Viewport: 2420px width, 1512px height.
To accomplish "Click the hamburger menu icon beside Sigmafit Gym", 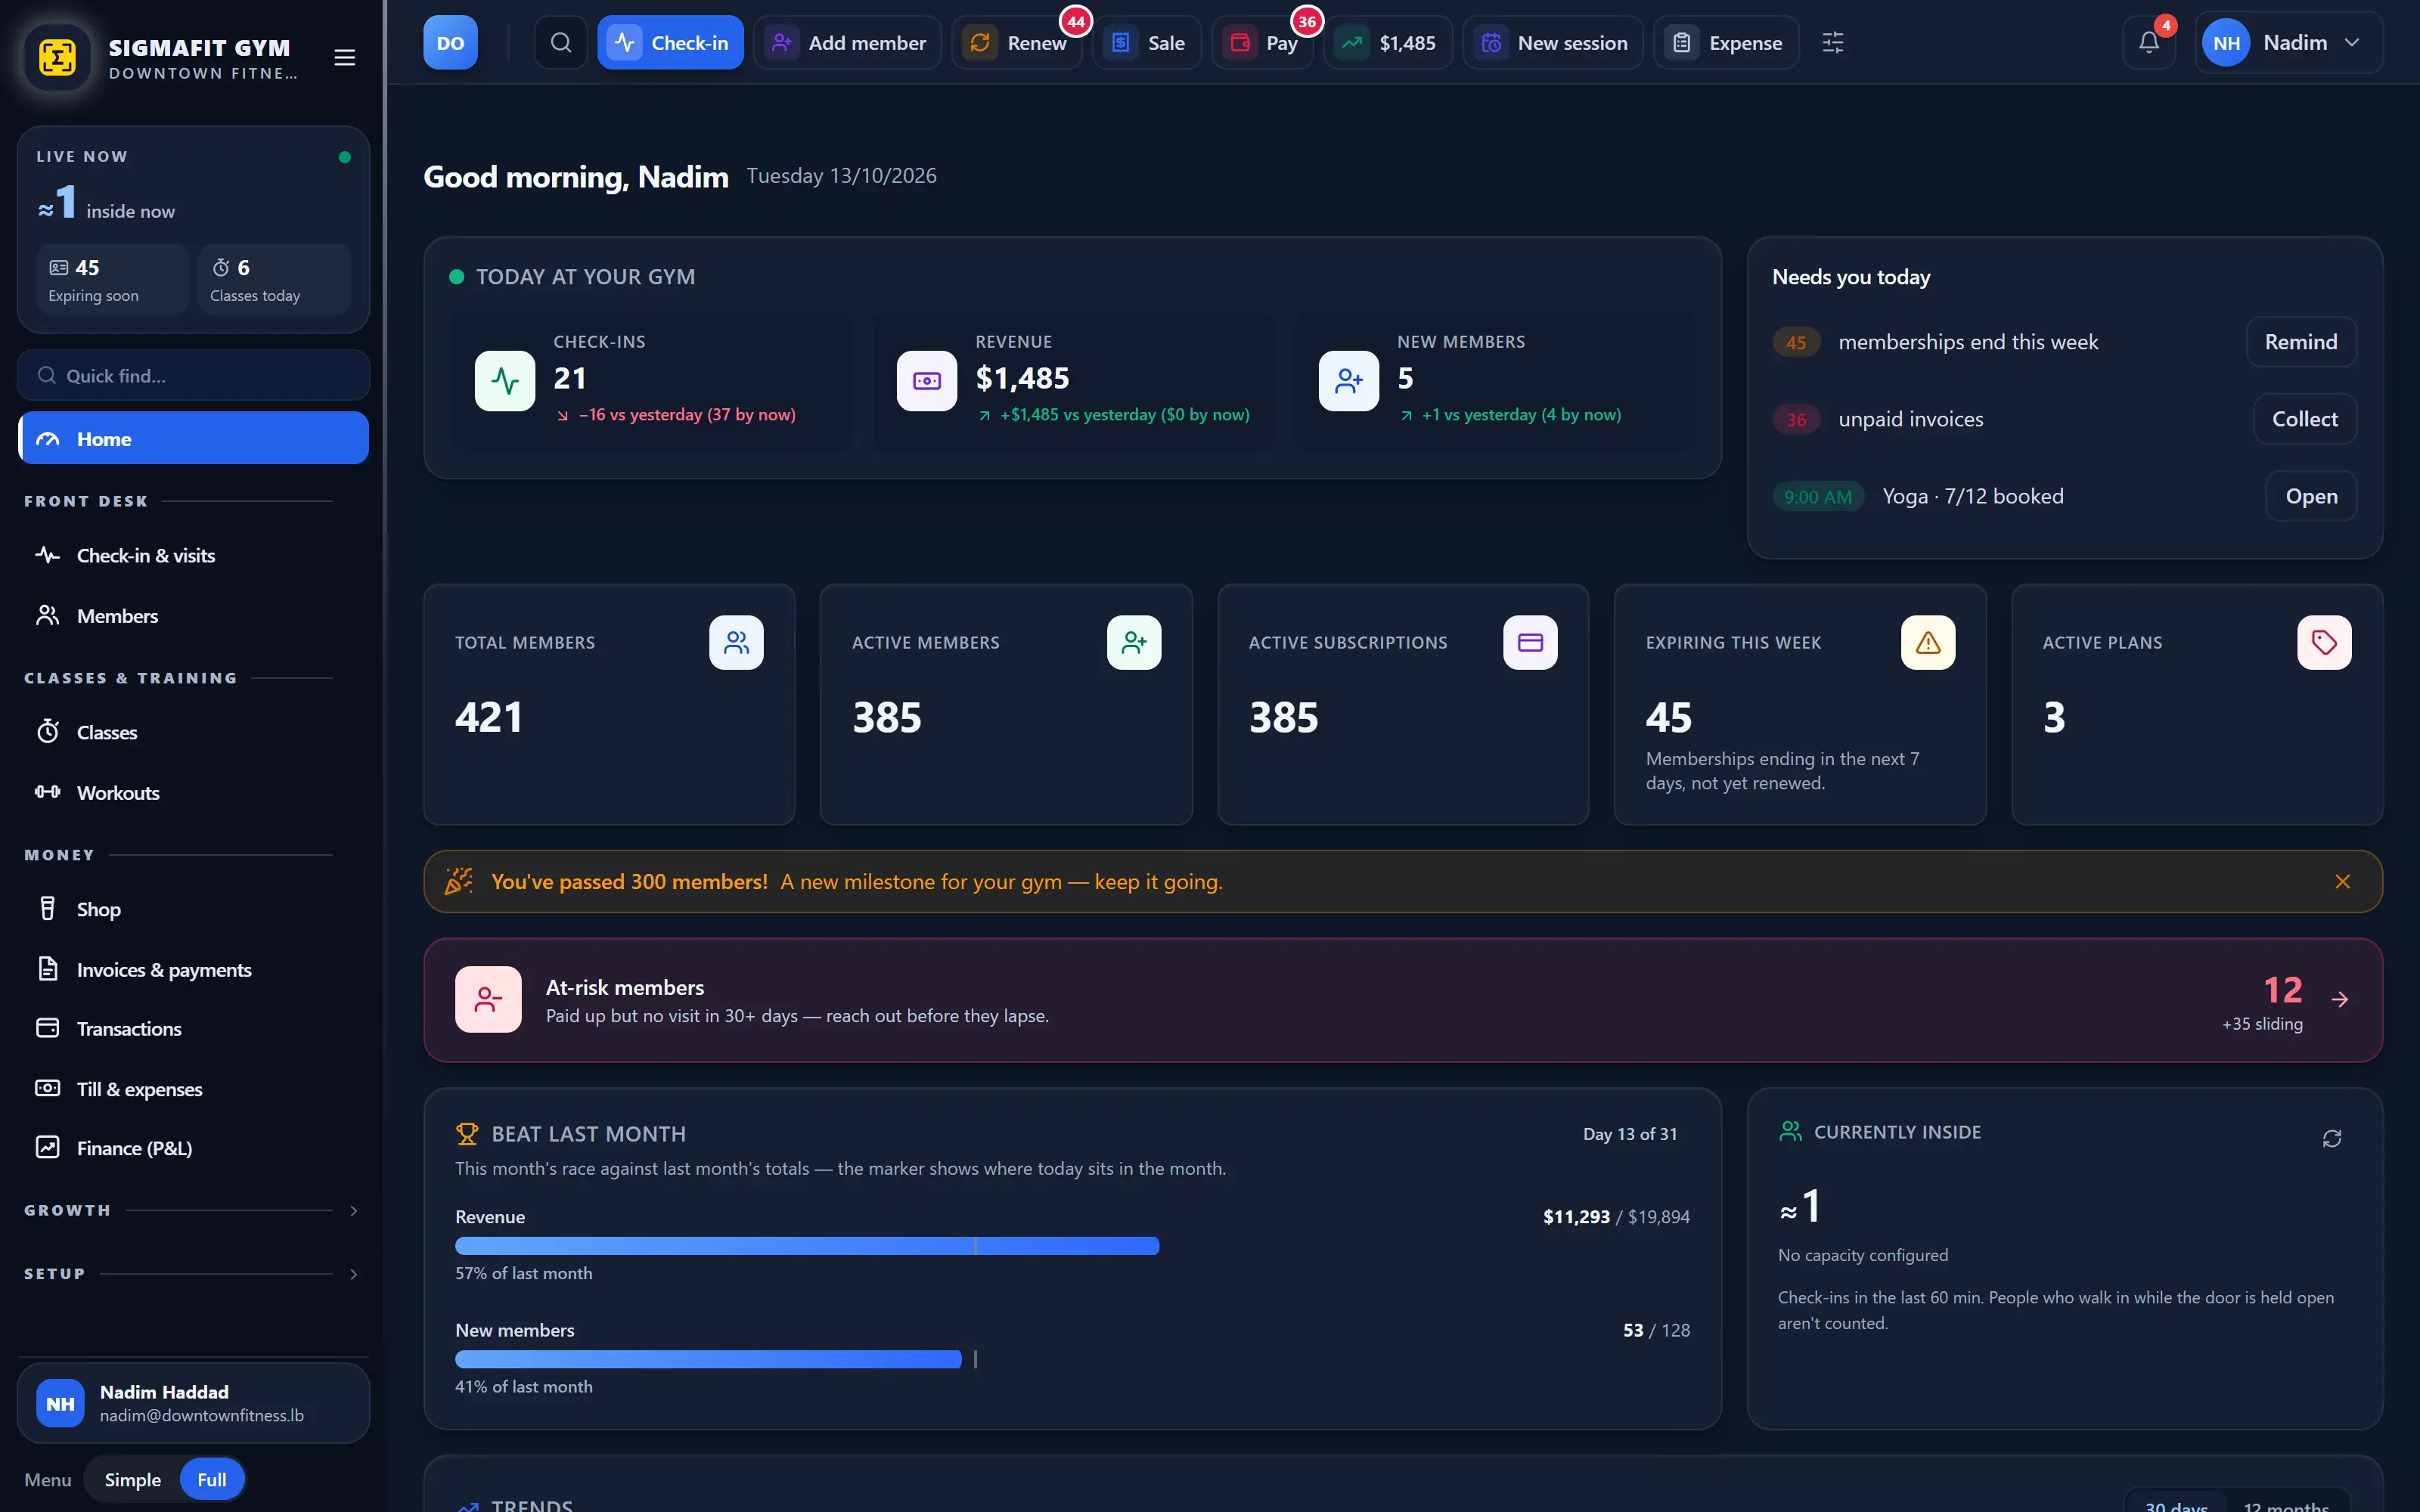I will [345, 57].
